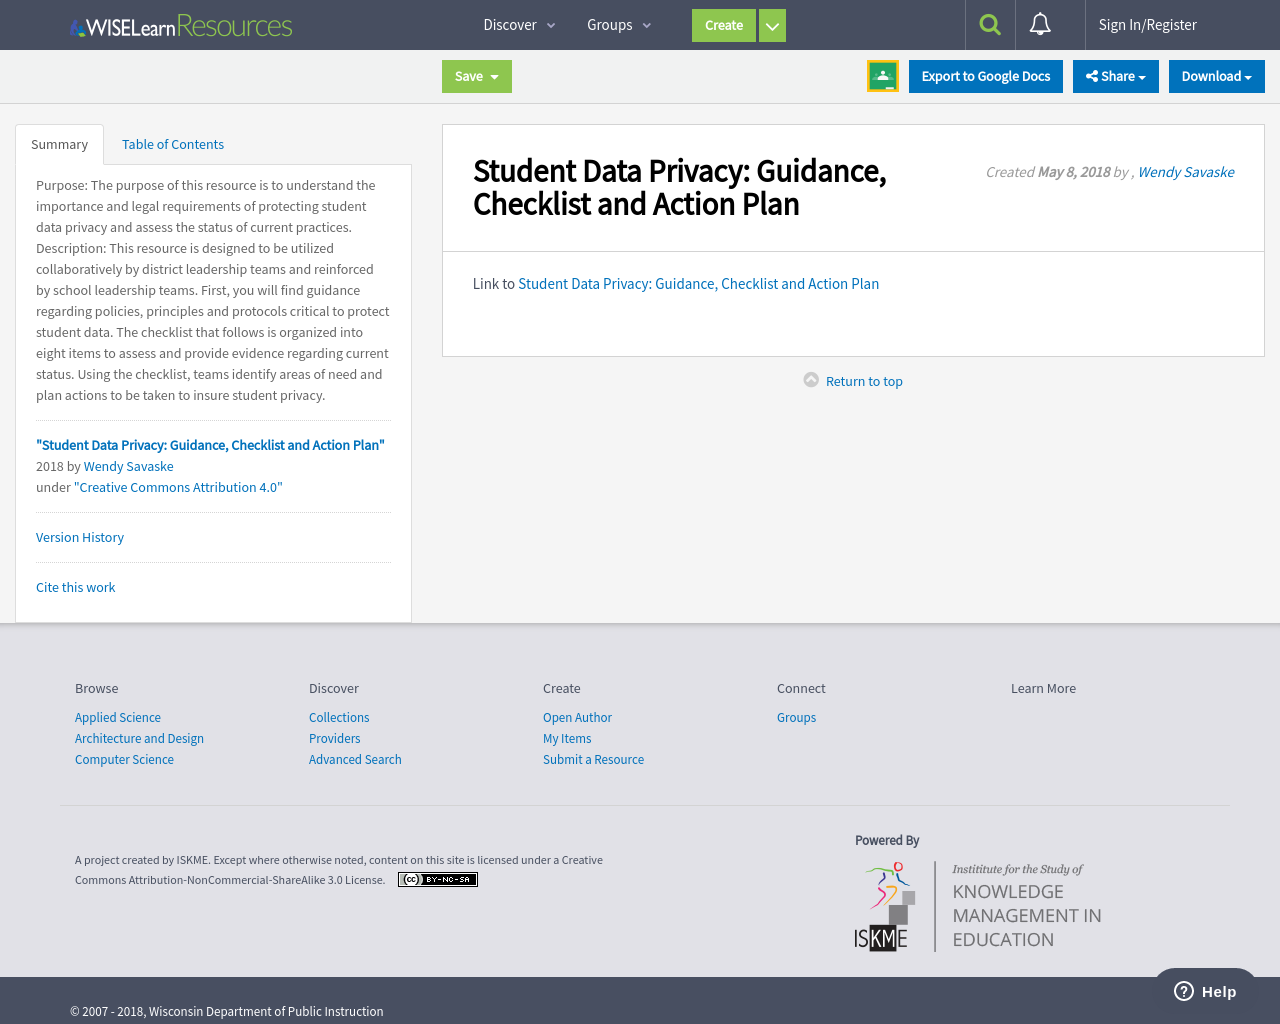Image resolution: width=1280 pixels, height=1024 pixels.
Task: Open the Download options dropdown
Action: coord(1216,75)
